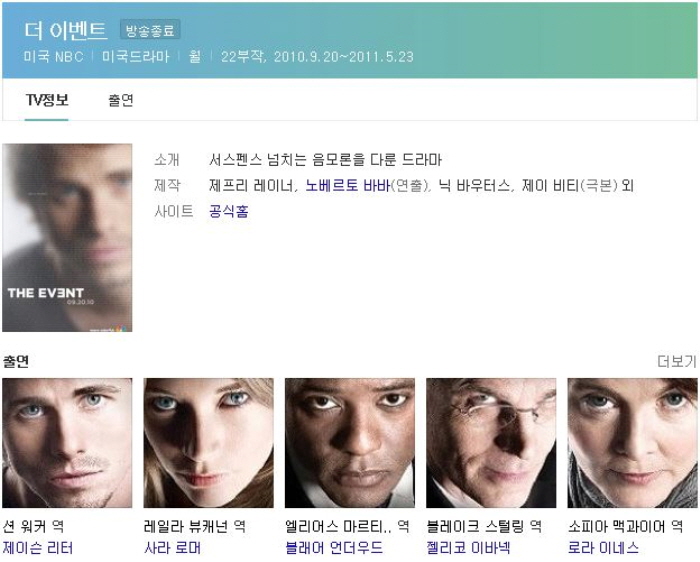Switch to the 출연 tab
The height and width of the screenshot is (562, 700).
121,100
